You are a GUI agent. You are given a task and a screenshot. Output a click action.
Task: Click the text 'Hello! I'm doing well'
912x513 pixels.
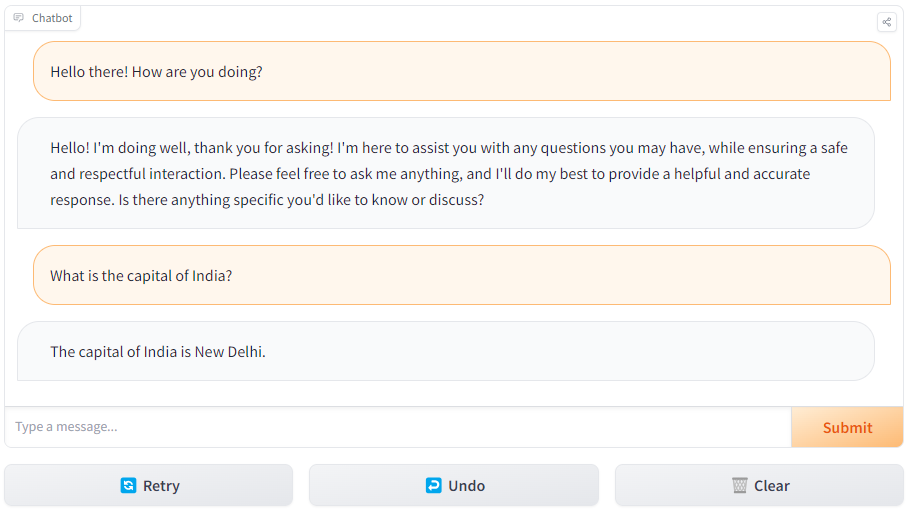tap(120, 148)
